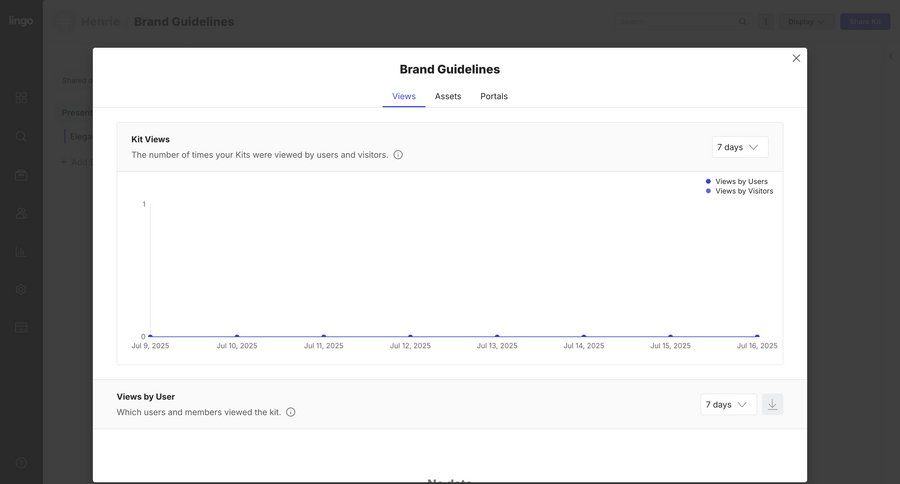Screen dimensions: 900x484
Task: Close the Brand Guidelines analytics dialog
Action: coord(796,58)
